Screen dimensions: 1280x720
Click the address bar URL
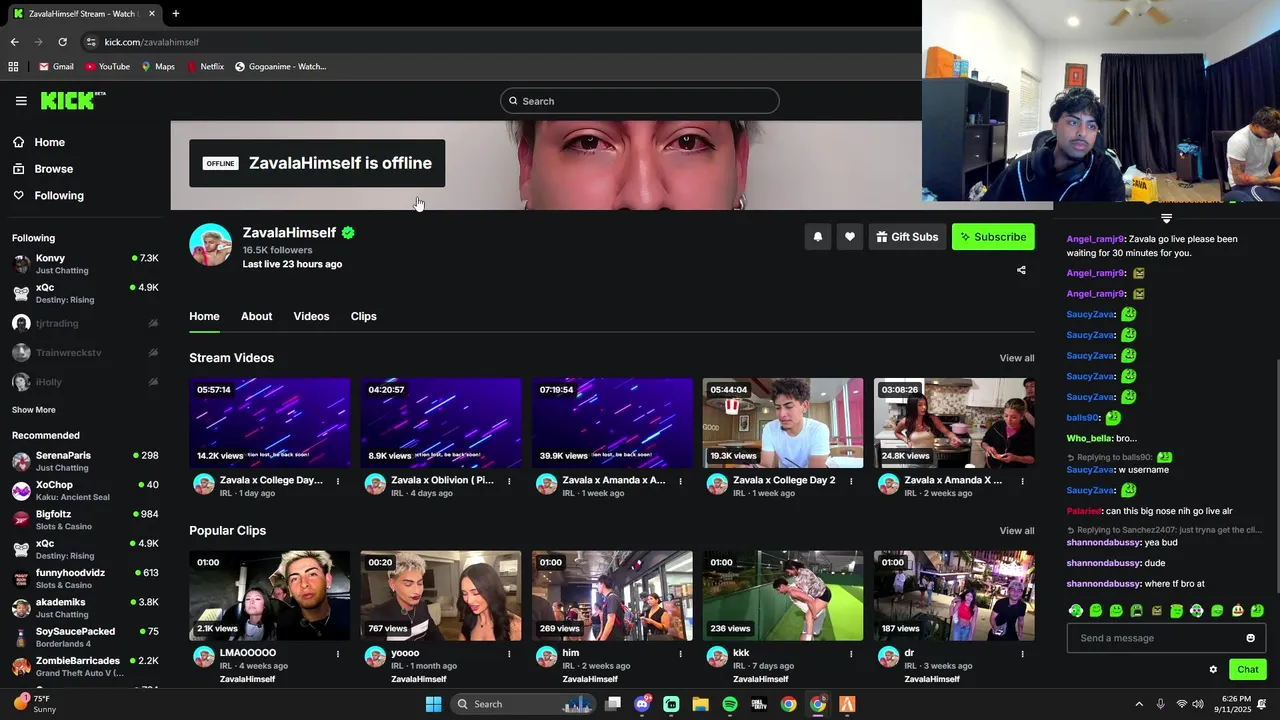pyautogui.click(x=152, y=42)
